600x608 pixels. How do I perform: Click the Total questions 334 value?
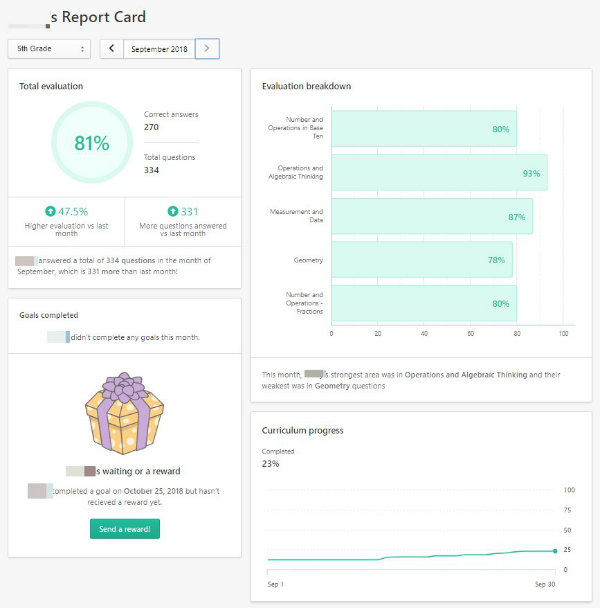151,170
